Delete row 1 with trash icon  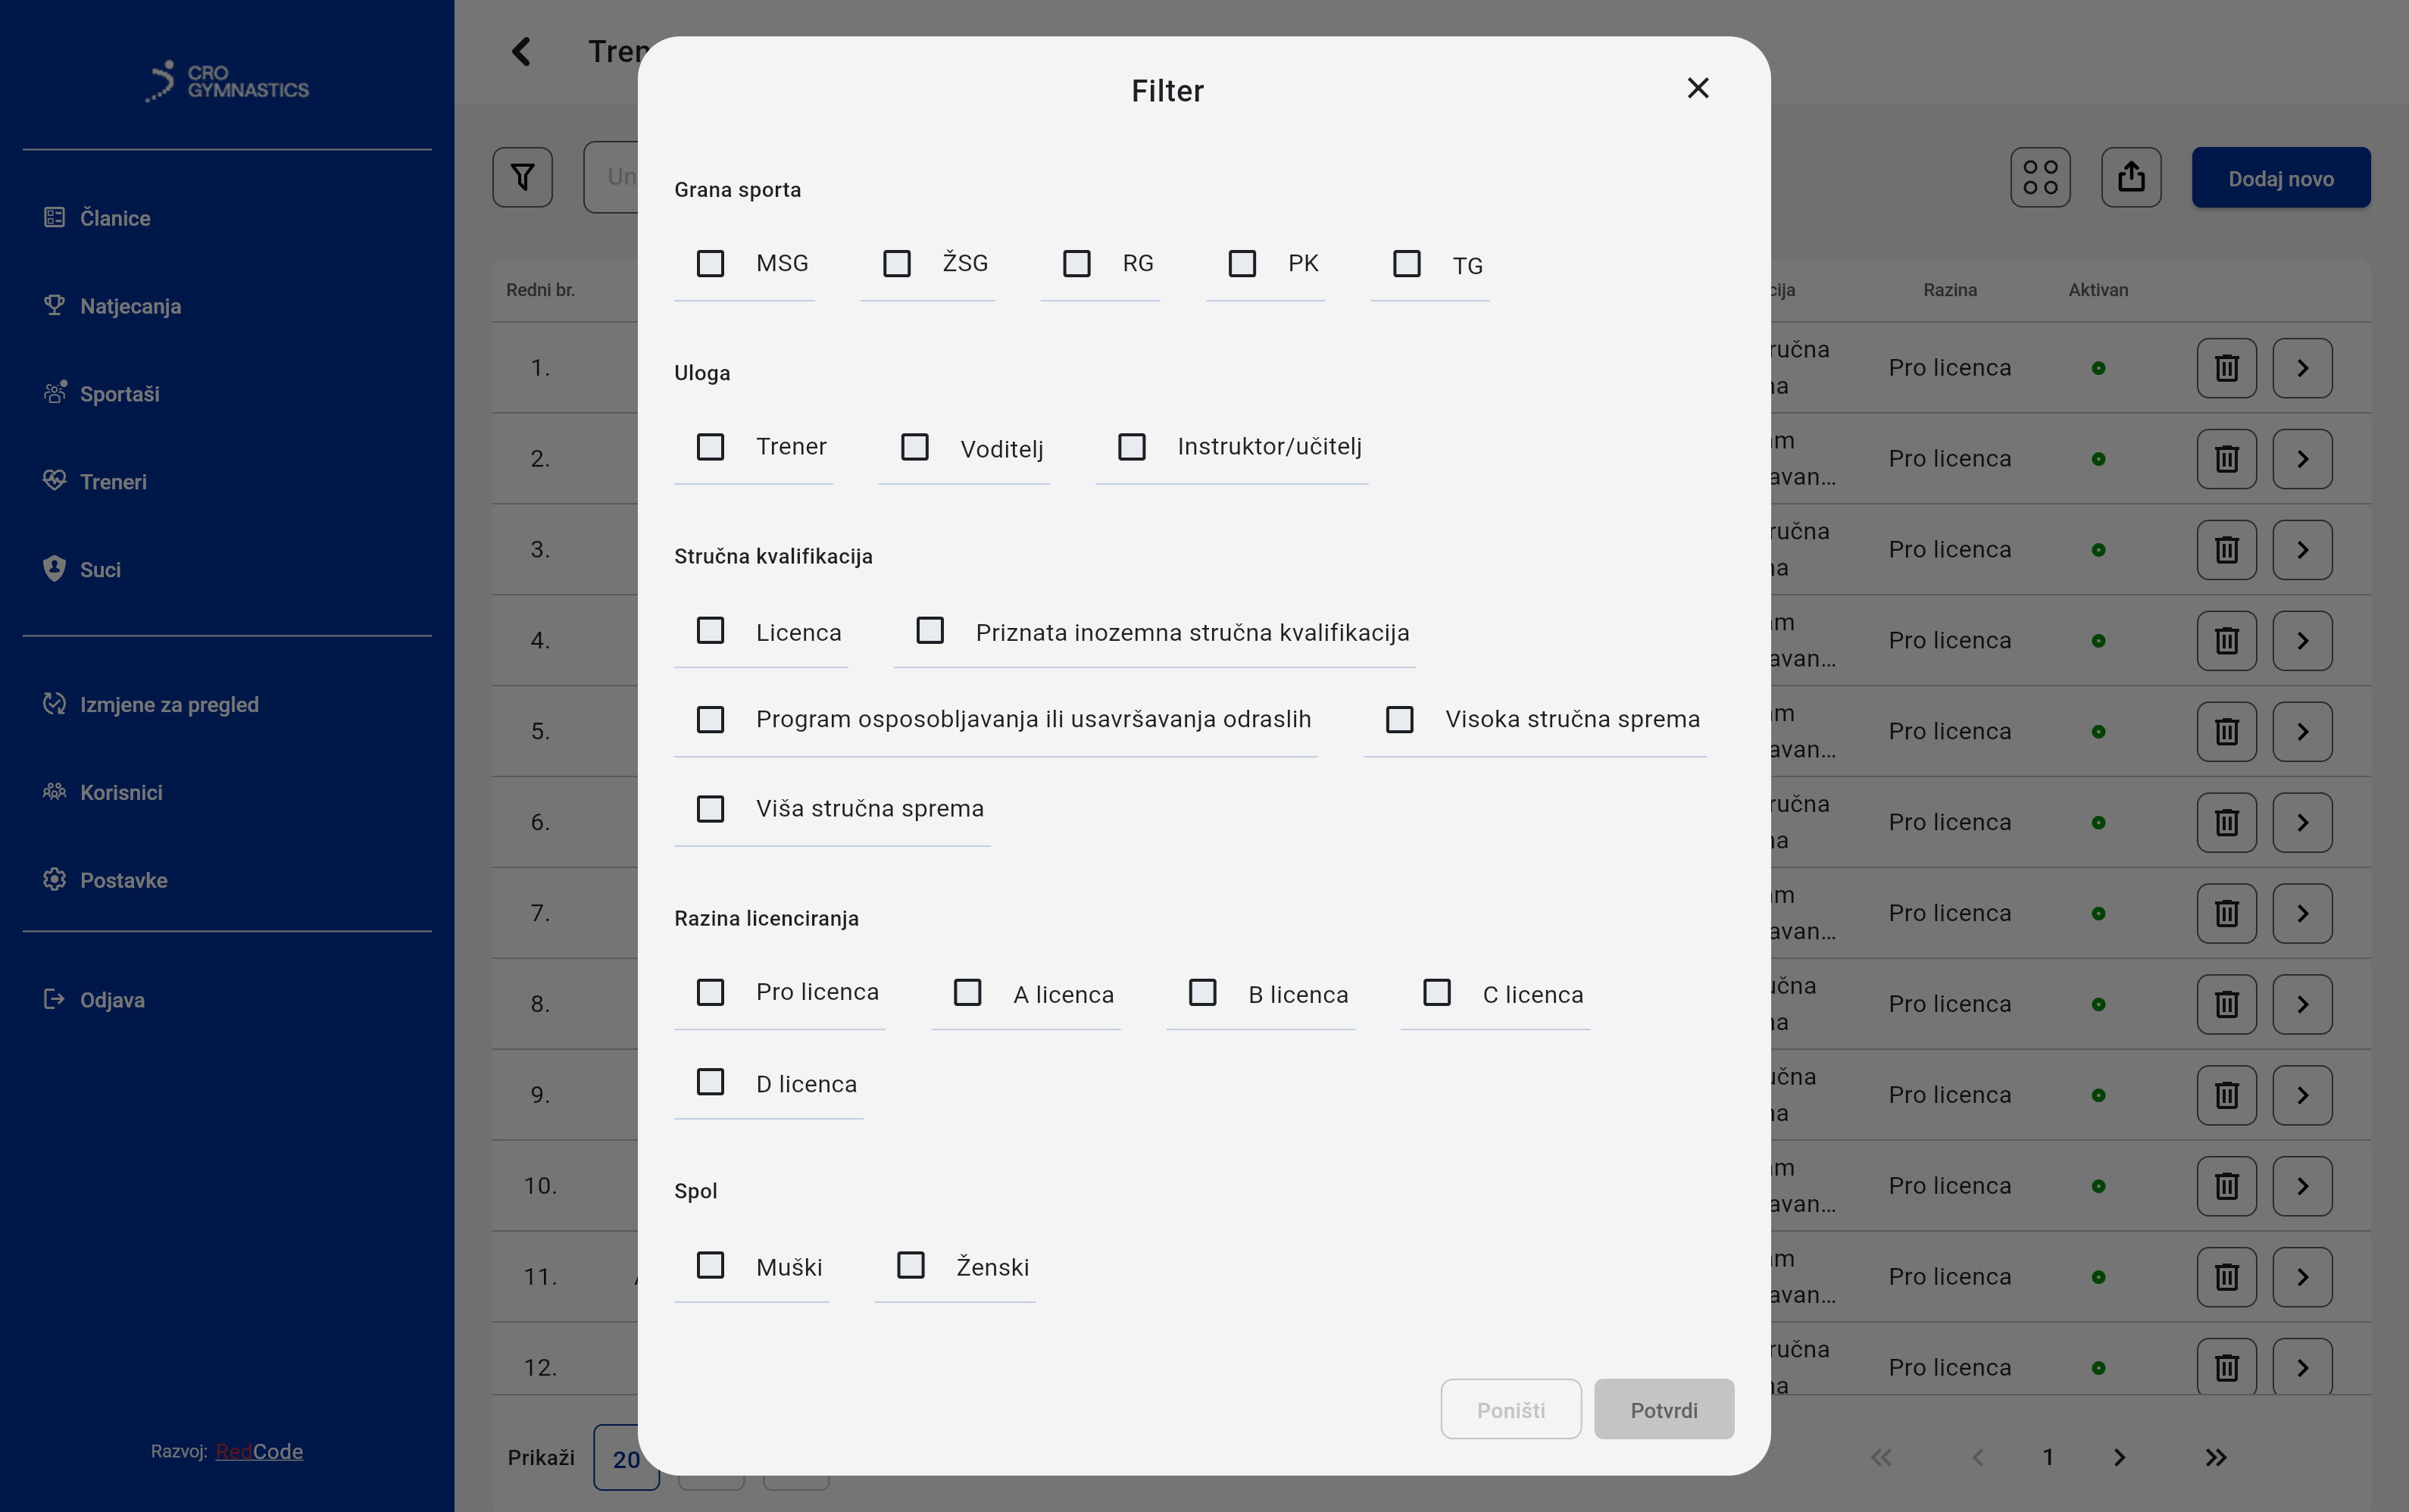coord(2226,368)
